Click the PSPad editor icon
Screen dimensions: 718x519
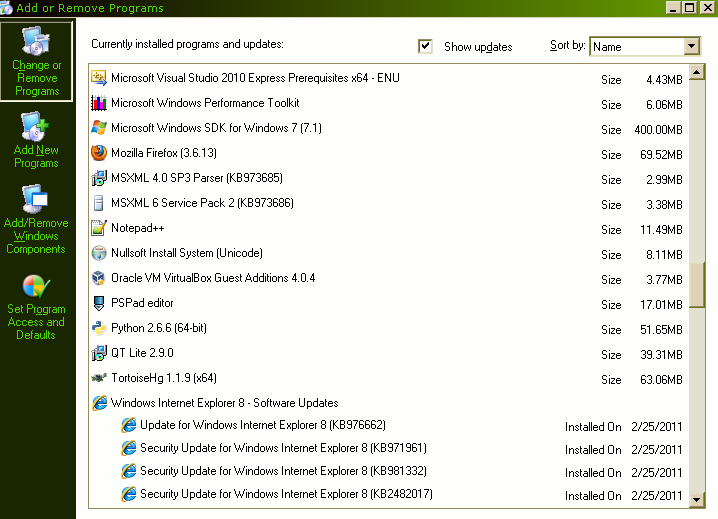pos(98,303)
